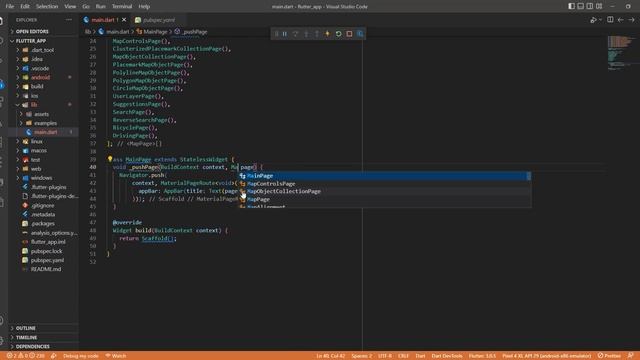Navigate forward with right arrow icon

(631, 20)
